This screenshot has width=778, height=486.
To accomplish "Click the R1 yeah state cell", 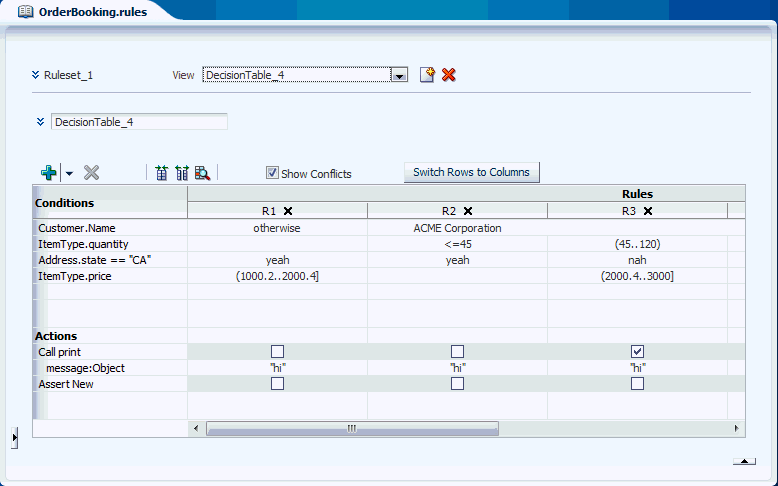I will click(x=277, y=260).
